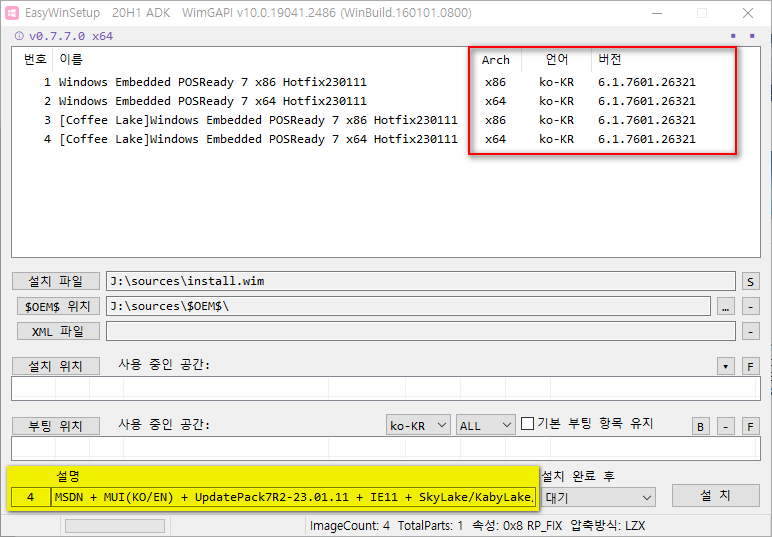Click version 6.1.7601.26321 in row 1
772x537 pixels.
(646, 82)
